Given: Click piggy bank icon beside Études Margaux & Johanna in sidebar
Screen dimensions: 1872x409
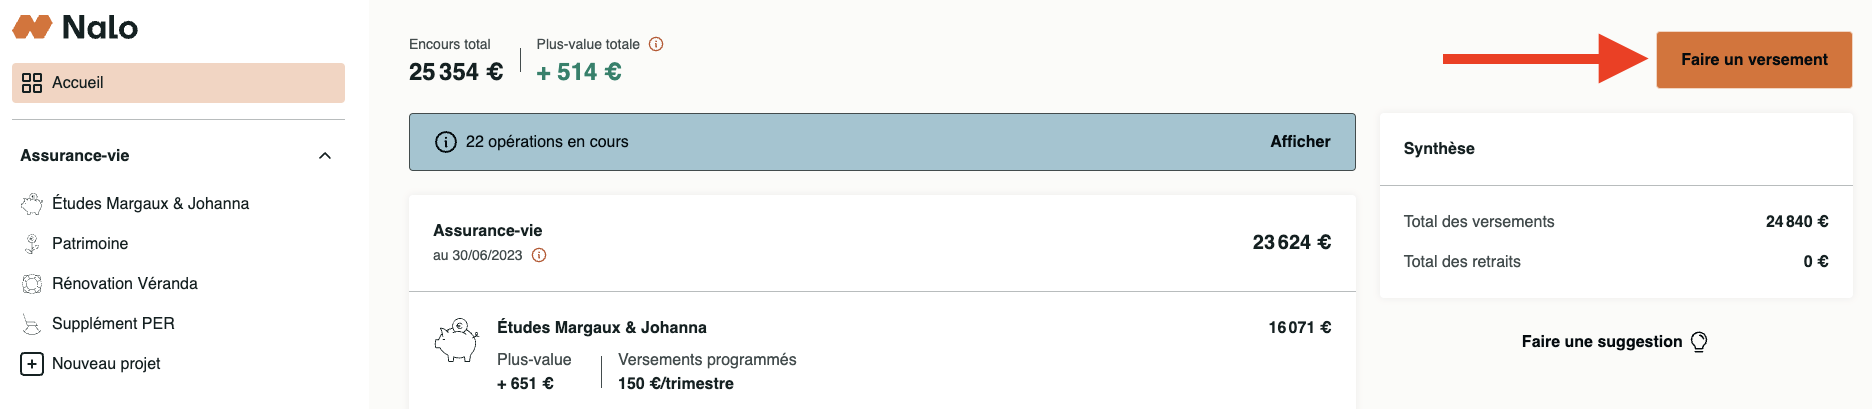Looking at the screenshot, I should [x=32, y=204].
